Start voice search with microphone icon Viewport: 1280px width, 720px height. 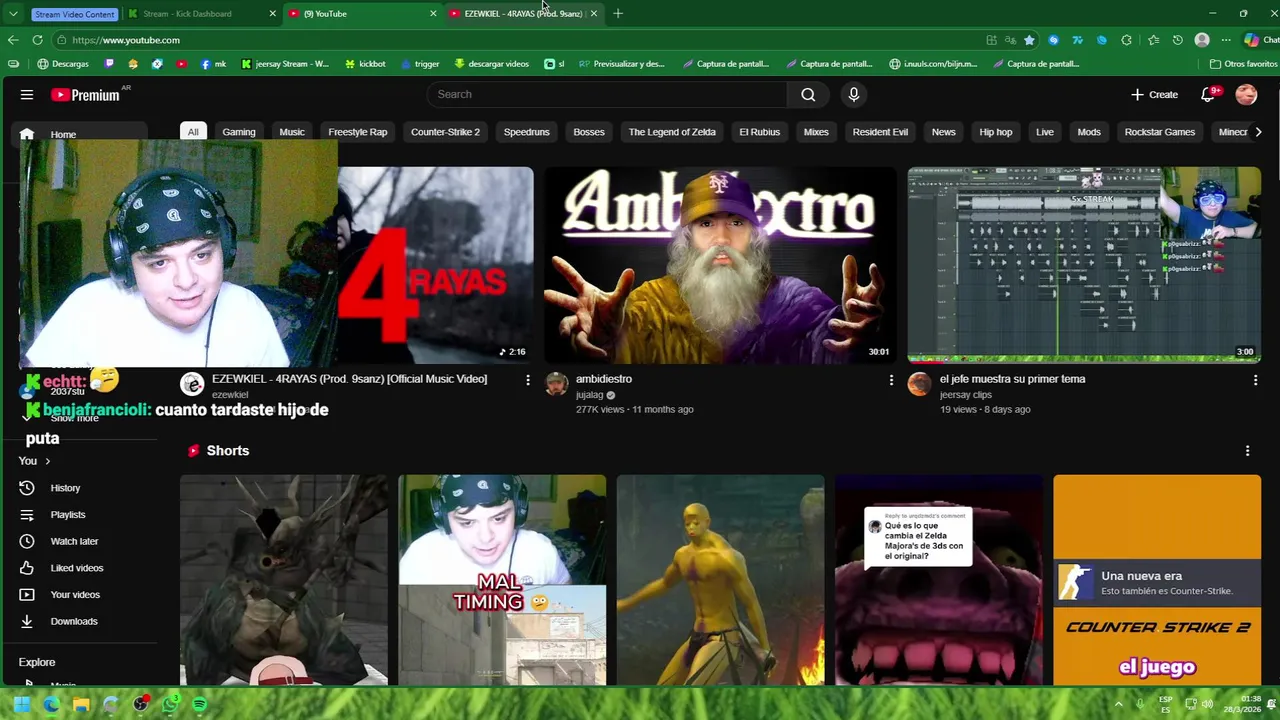[853, 94]
